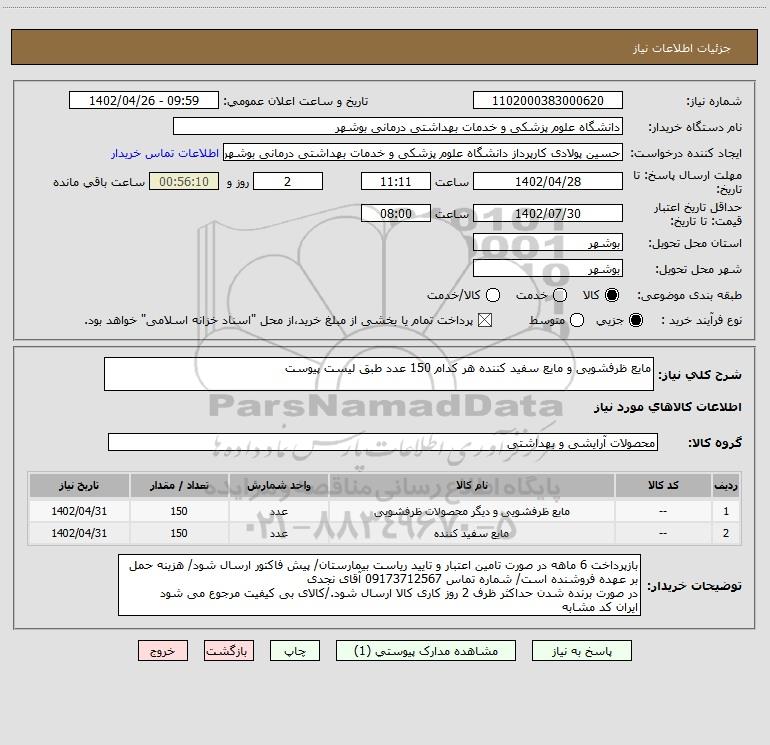This screenshot has width=770, height=745.
Task: Click the buyer organization name field
Action: (398, 127)
